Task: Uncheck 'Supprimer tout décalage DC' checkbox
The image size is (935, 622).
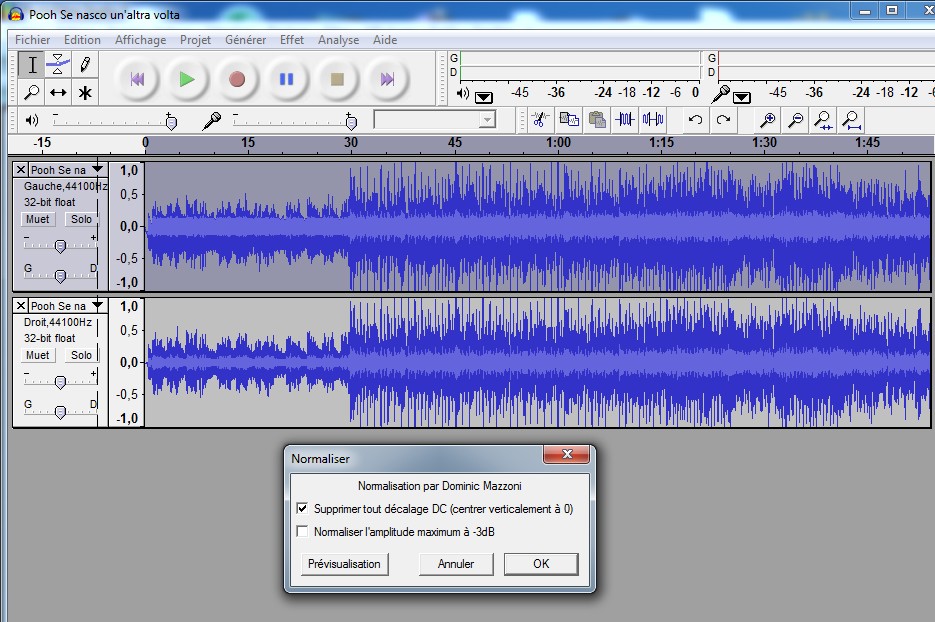Action: click(303, 509)
